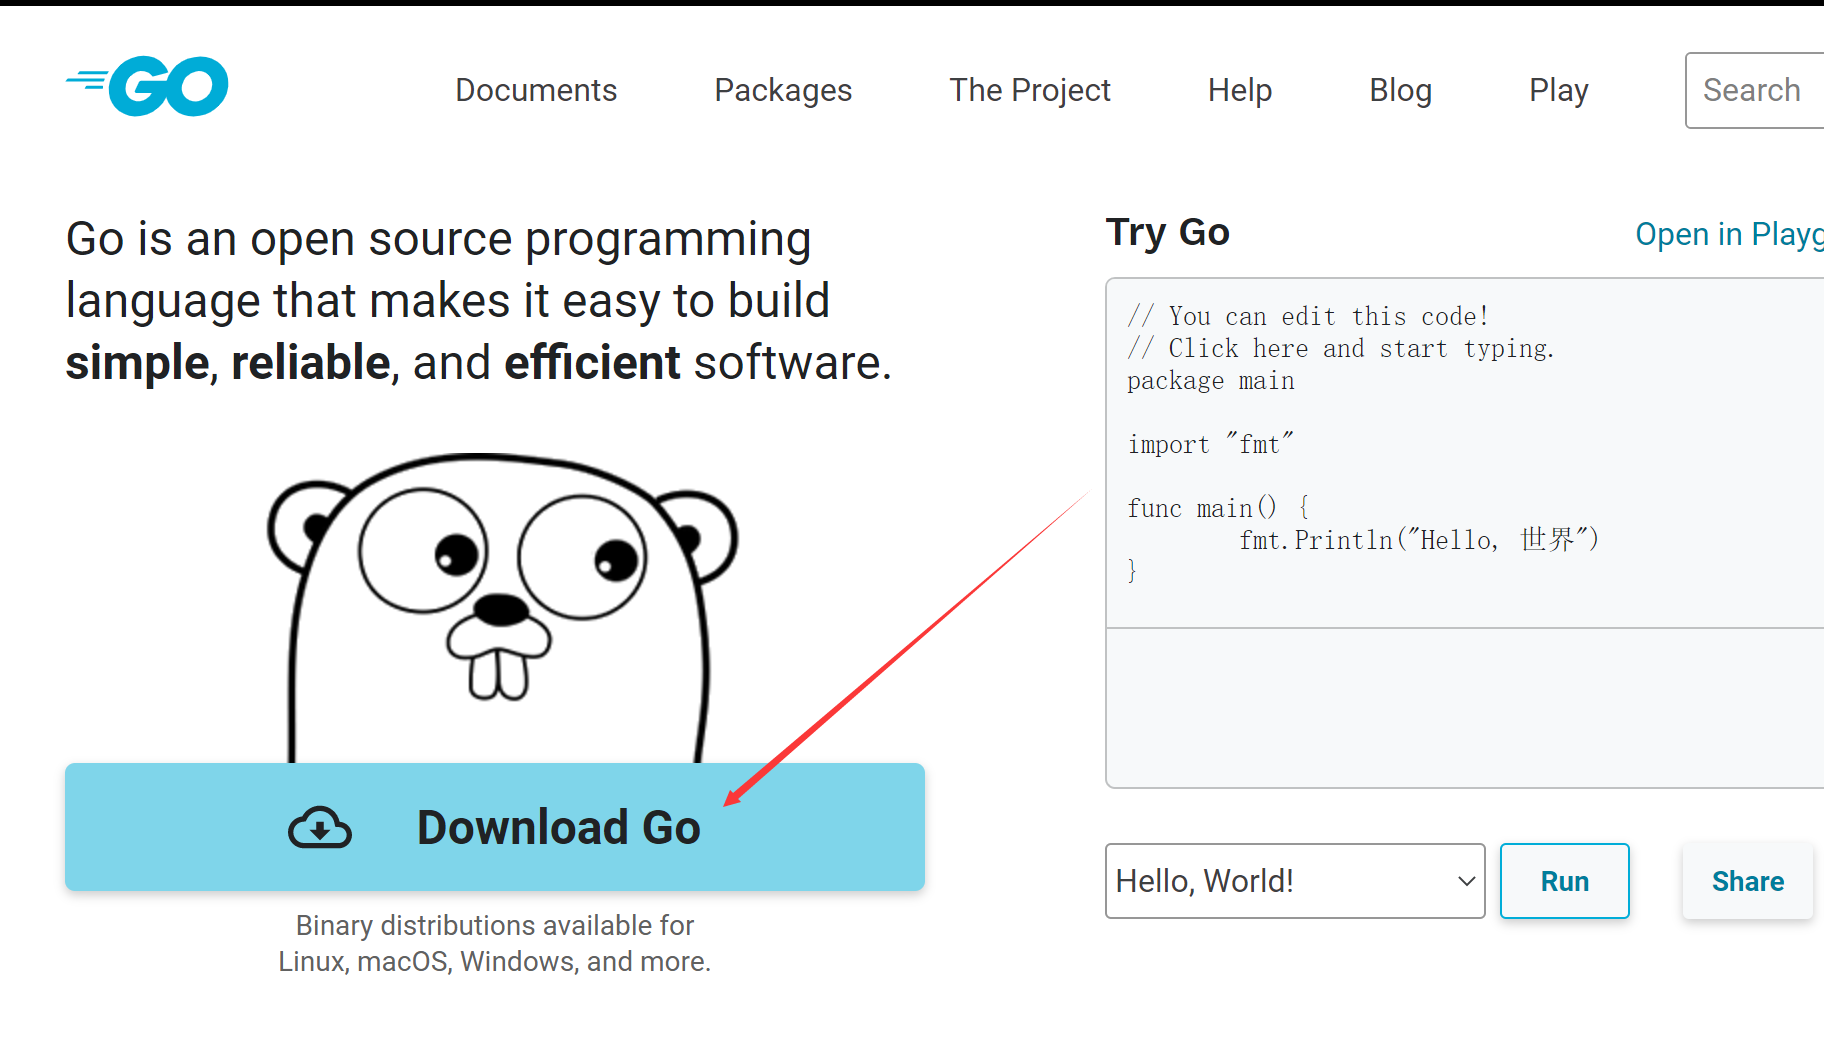The image size is (1824, 1048).
Task: Expand the Hello, World! example dropdown
Action: [x=1295, y=881]
